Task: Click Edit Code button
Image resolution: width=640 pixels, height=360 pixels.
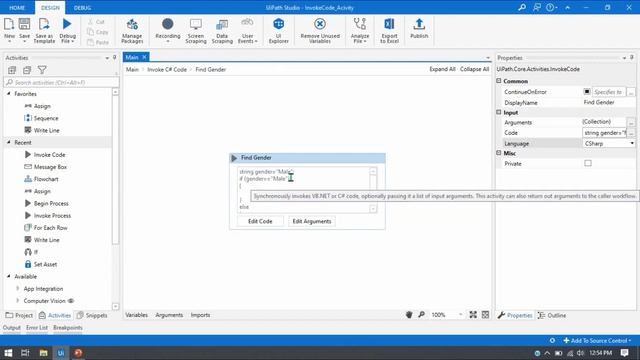Action: click(x=260, y=221)
